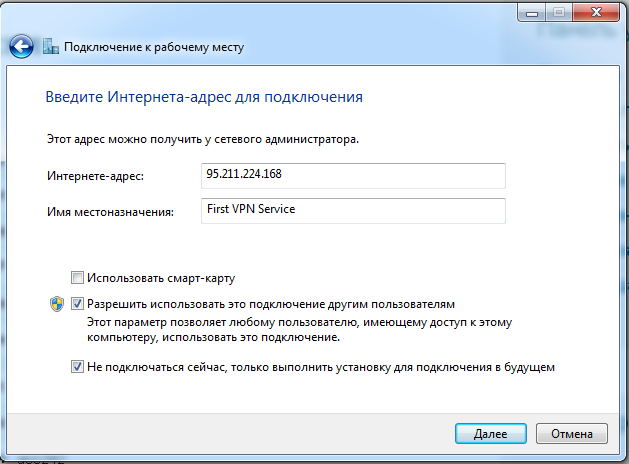Uncheck 'Разрешить использовать это подключение другим пользователям'

pyautogui.click(x=77, y=303)
